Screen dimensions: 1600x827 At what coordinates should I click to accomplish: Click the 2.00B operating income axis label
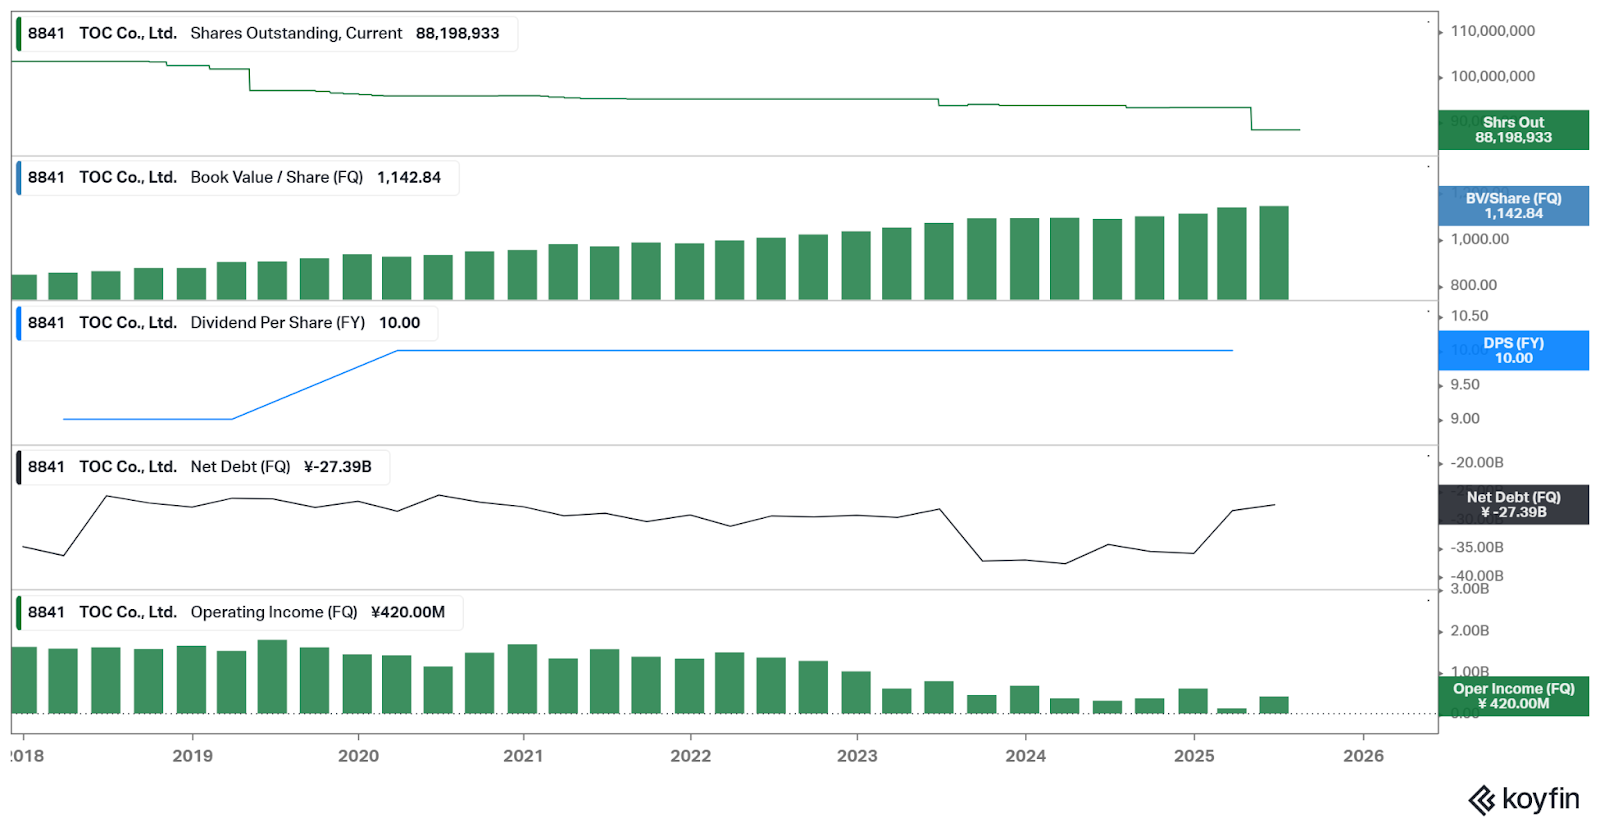[1469, 631]
